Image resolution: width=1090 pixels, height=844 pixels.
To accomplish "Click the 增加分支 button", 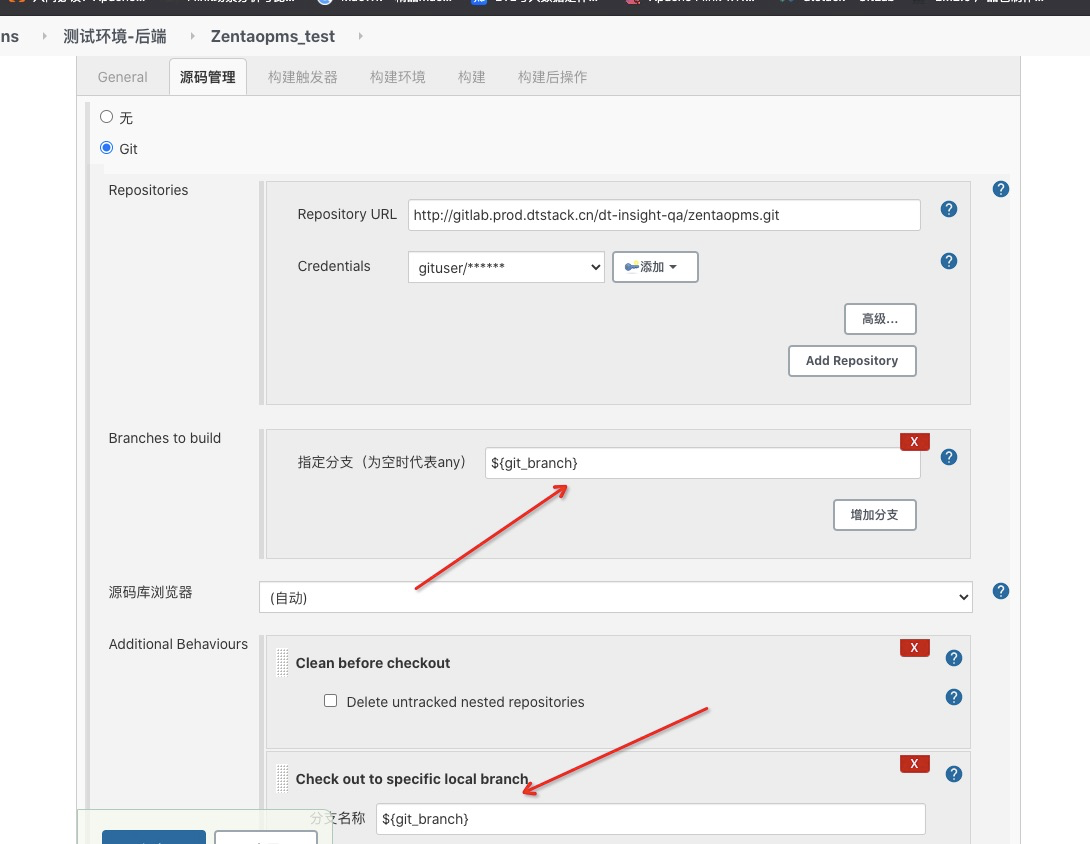I will (875, 515).
